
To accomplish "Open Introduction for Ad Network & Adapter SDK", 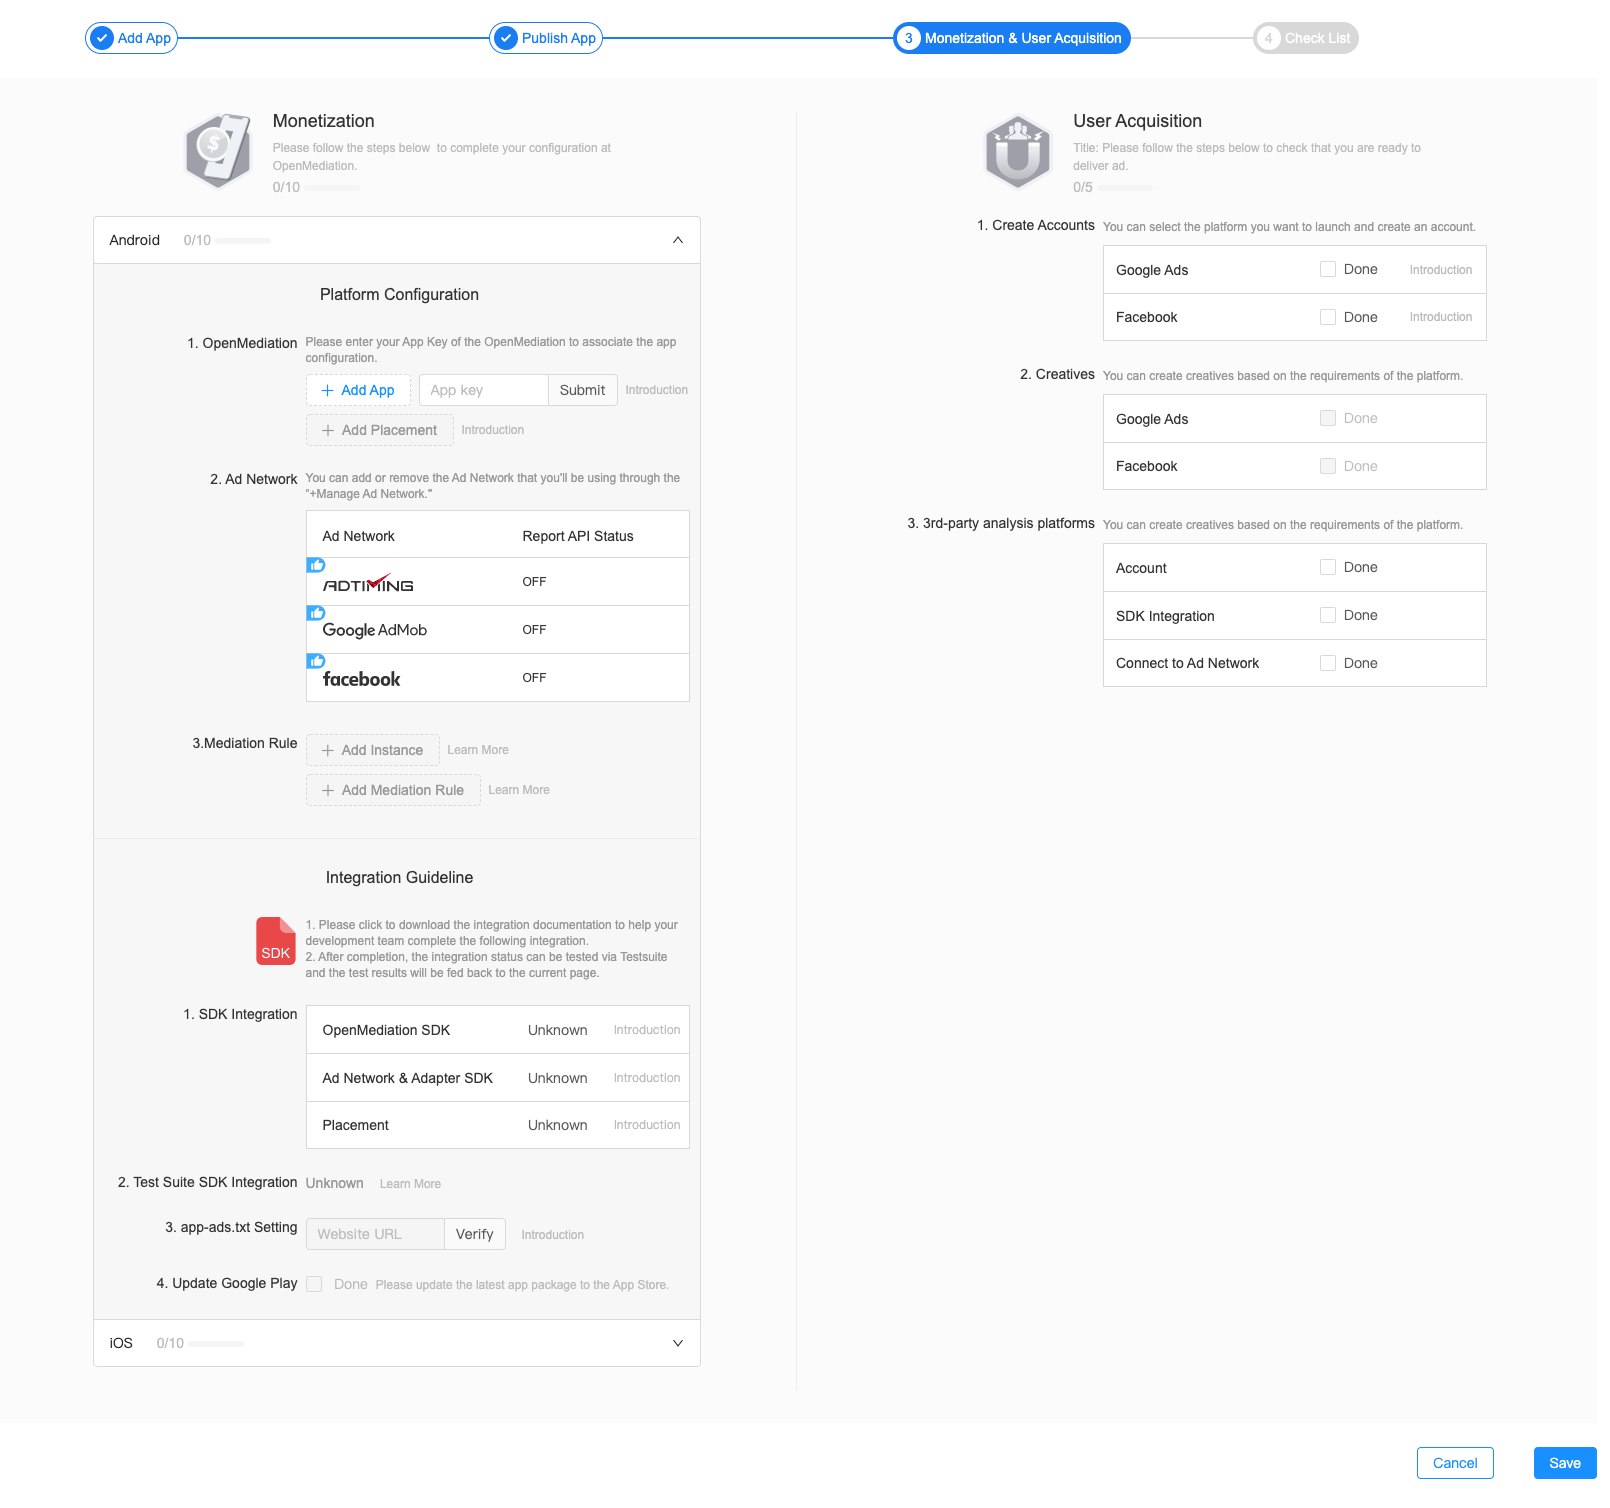I will pos(647,1078).
